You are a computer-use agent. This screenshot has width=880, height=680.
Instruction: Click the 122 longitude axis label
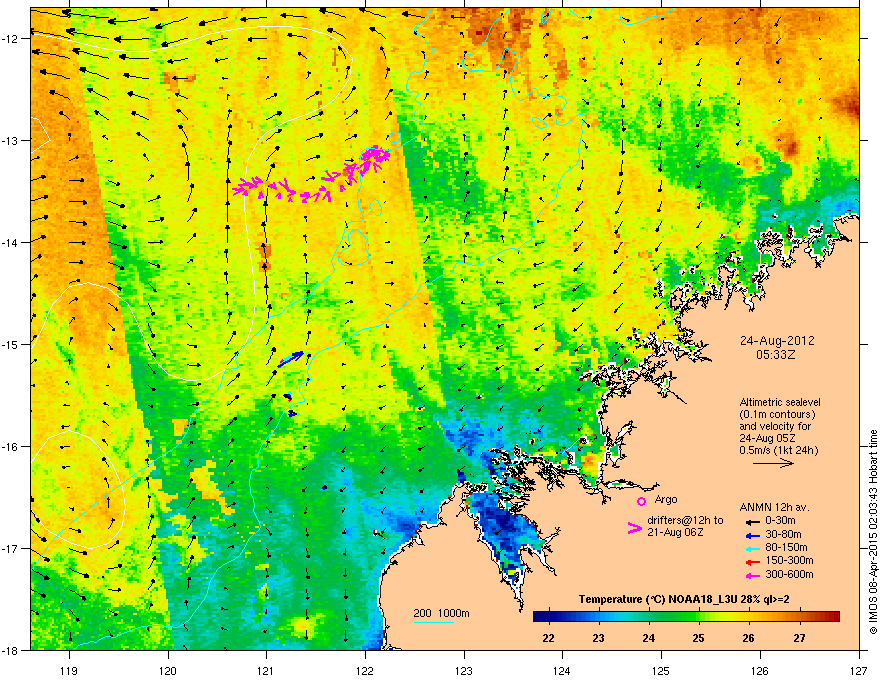[x=365, y=670]
